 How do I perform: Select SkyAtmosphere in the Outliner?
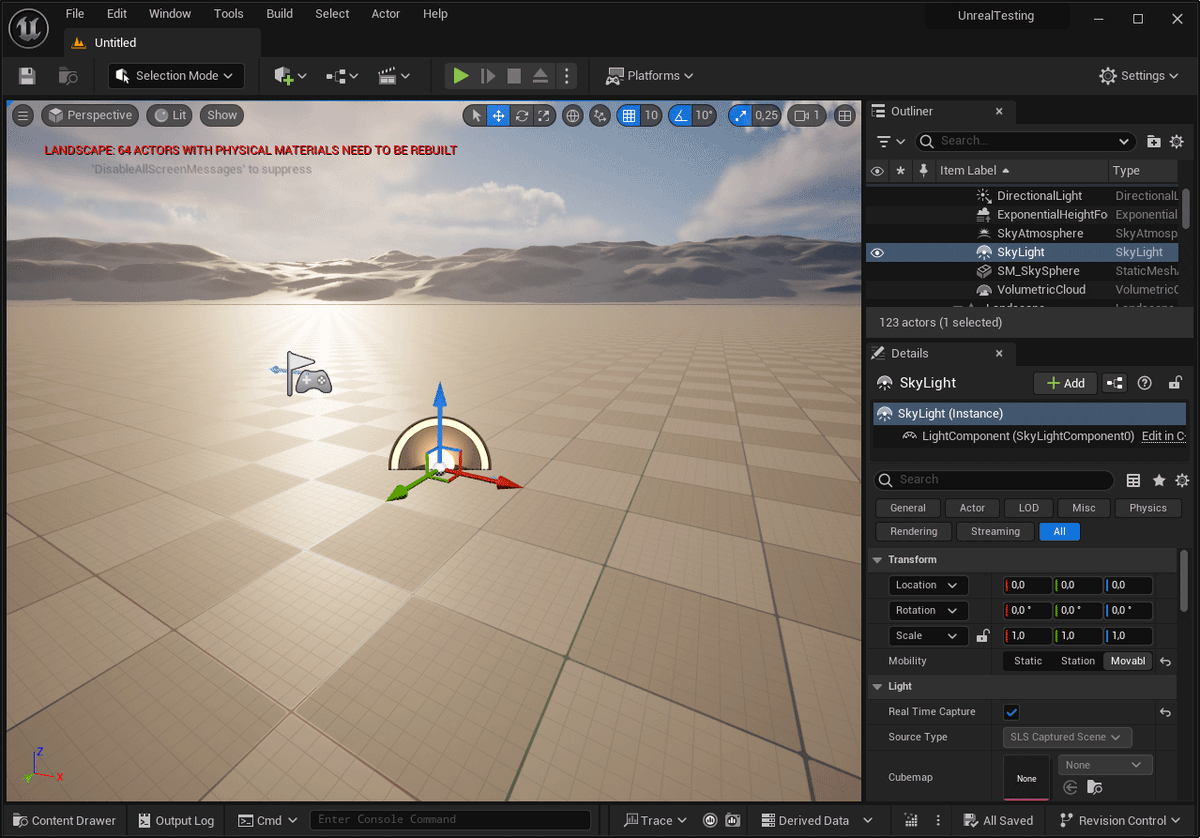pyautogui.click(x=1040, y=233)
